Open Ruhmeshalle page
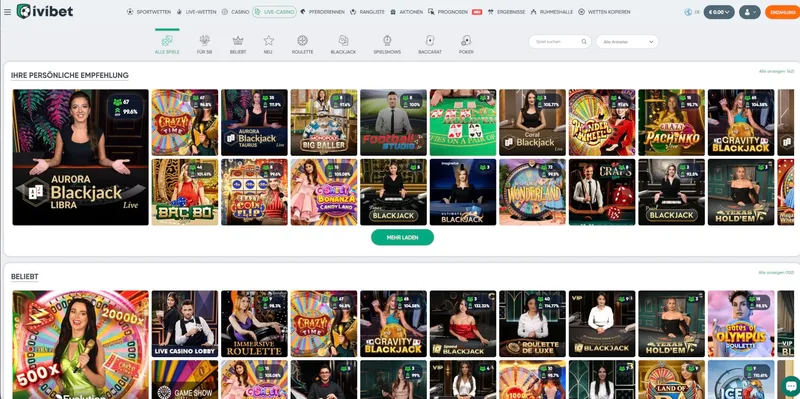Viewport: 800px width, 399px height. 552,12
